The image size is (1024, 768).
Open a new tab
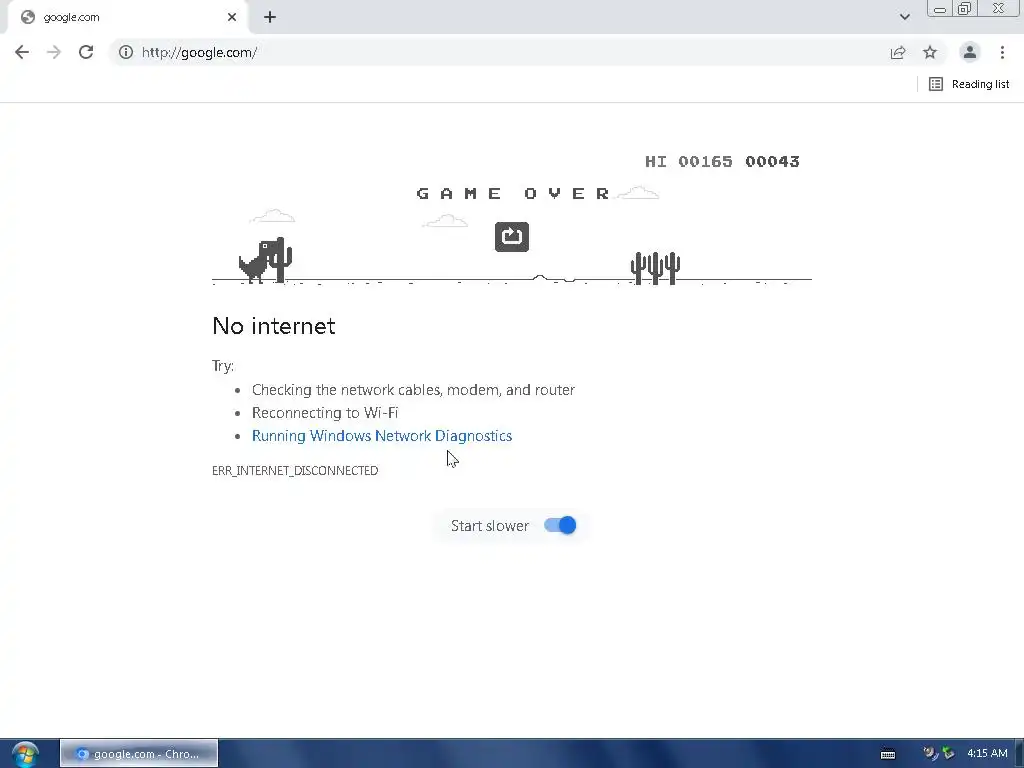pos(270,17)
